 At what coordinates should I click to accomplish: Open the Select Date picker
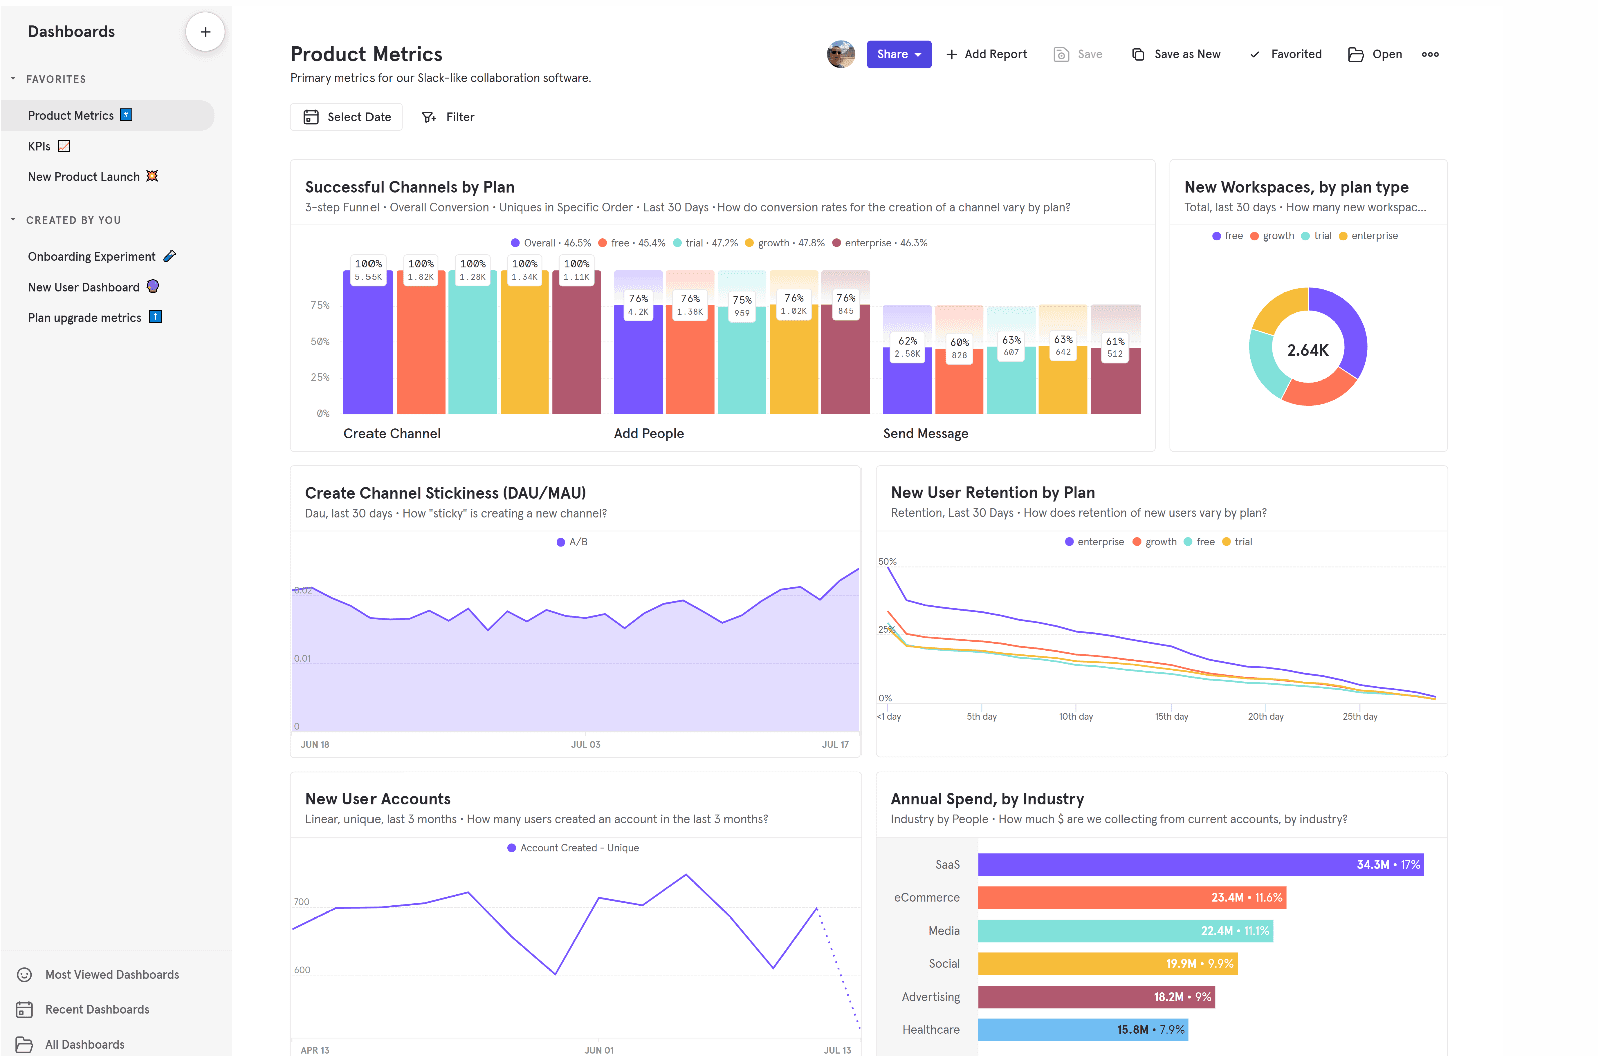[347, 117]
